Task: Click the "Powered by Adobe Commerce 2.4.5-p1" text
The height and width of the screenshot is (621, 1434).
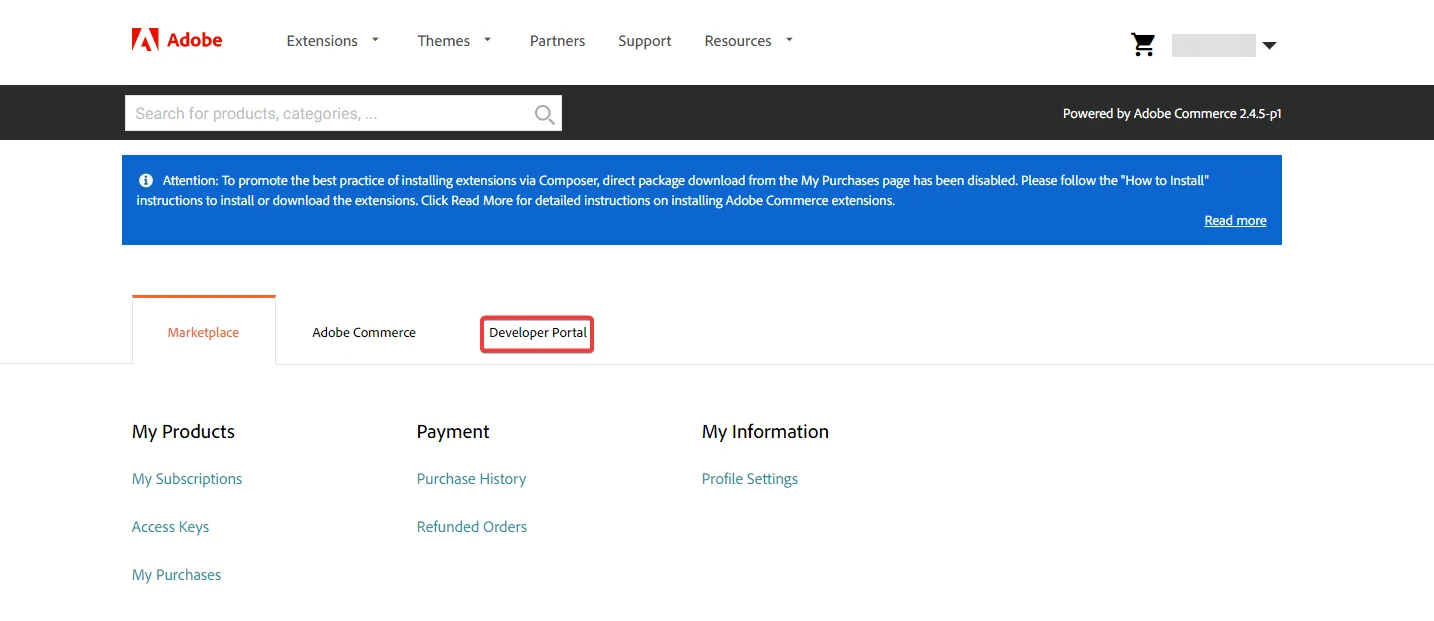Action: (1172, 114)
